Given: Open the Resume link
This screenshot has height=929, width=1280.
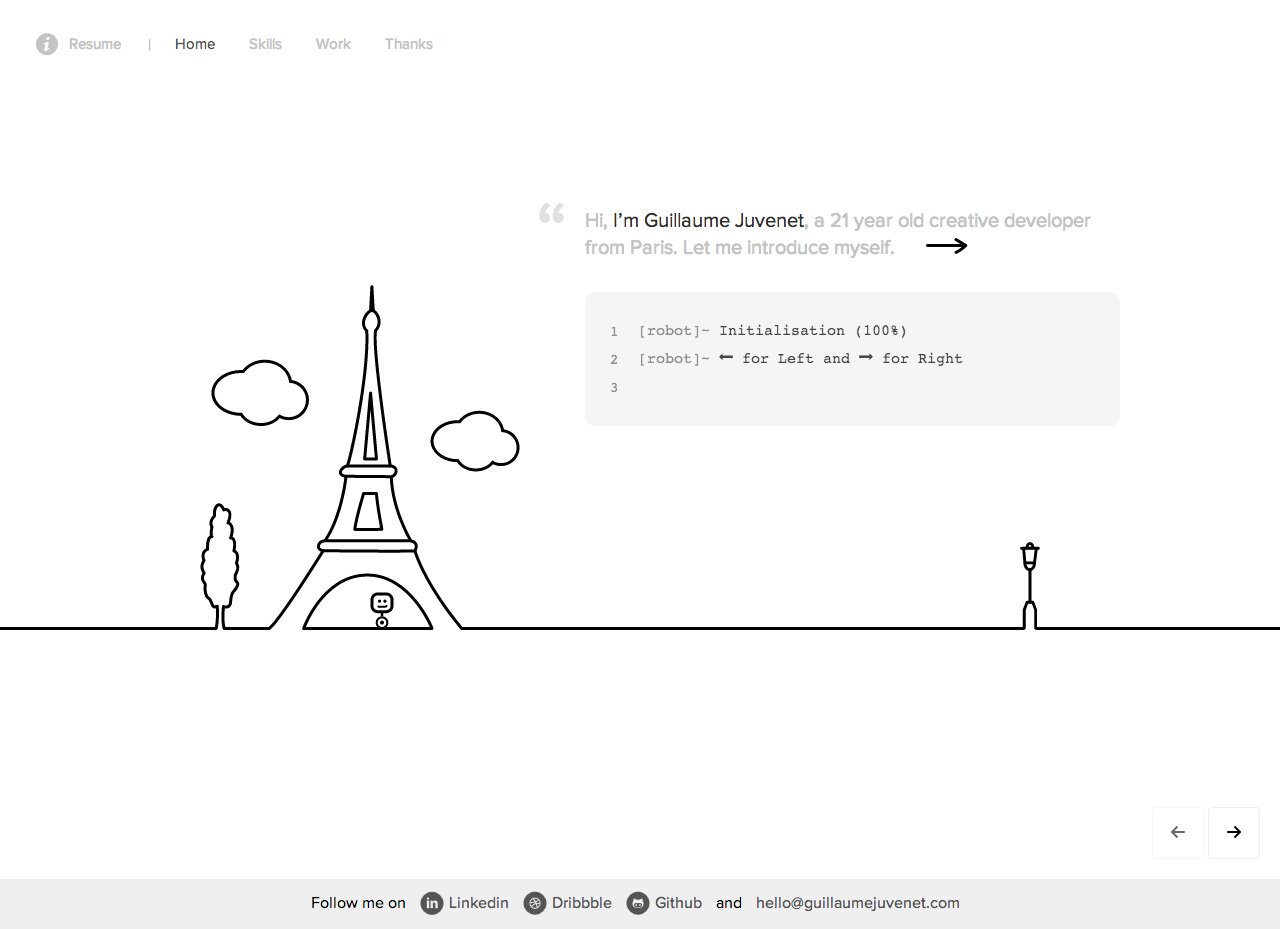Looking at the screenshot, I should pyautogui.click(x=95, y=44).
